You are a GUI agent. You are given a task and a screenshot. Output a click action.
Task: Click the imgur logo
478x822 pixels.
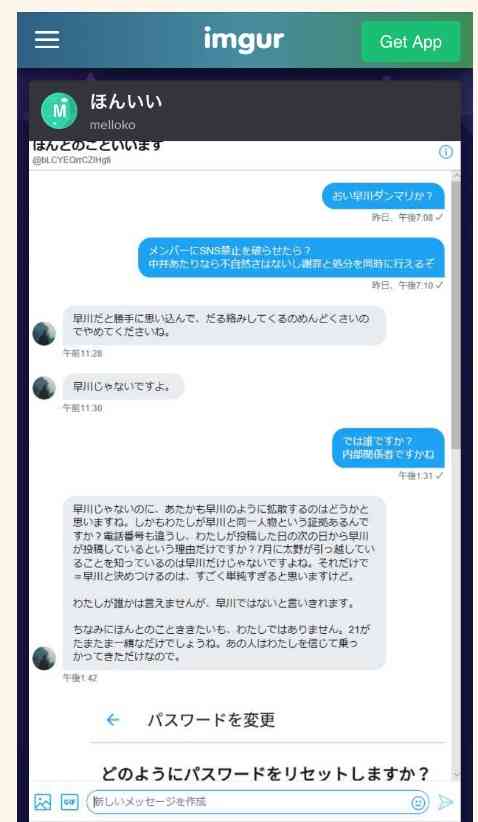(244, 40)
